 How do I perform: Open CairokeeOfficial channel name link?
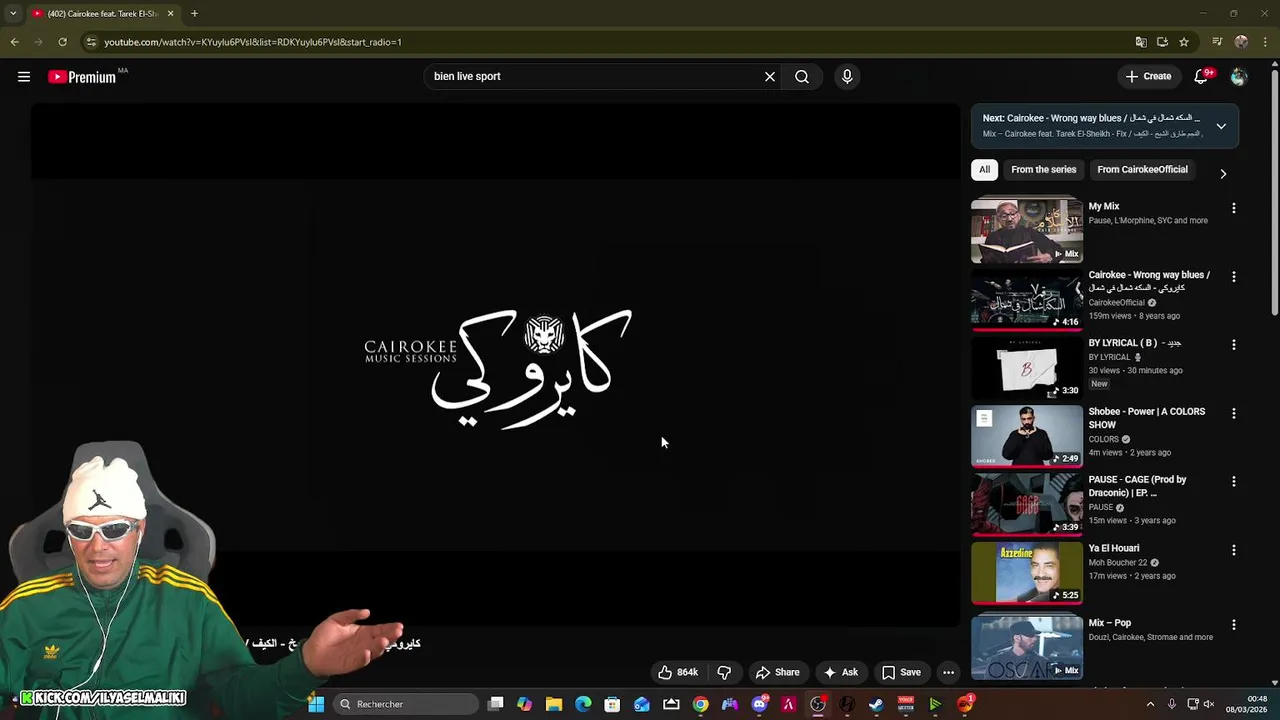click(x=1116, y=302)
